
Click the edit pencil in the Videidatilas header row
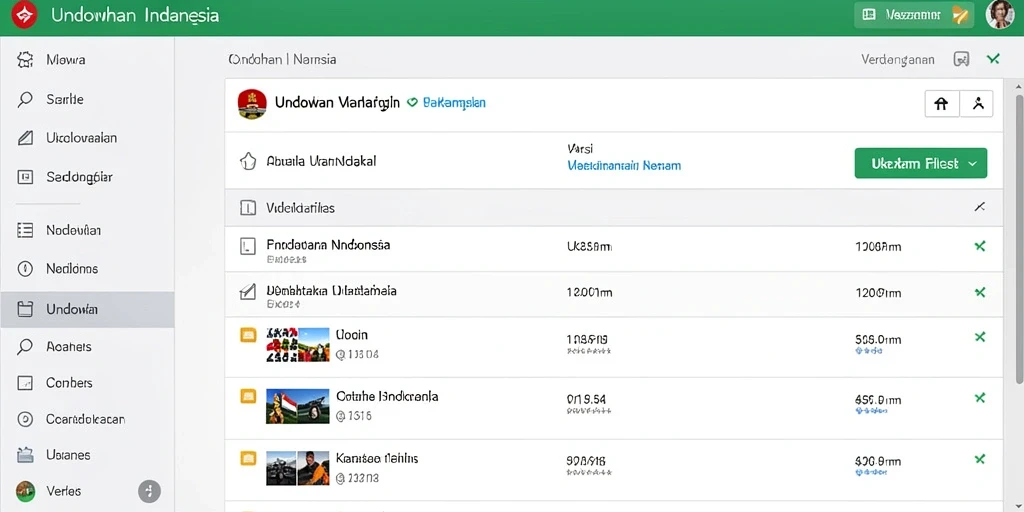[980, 208]
